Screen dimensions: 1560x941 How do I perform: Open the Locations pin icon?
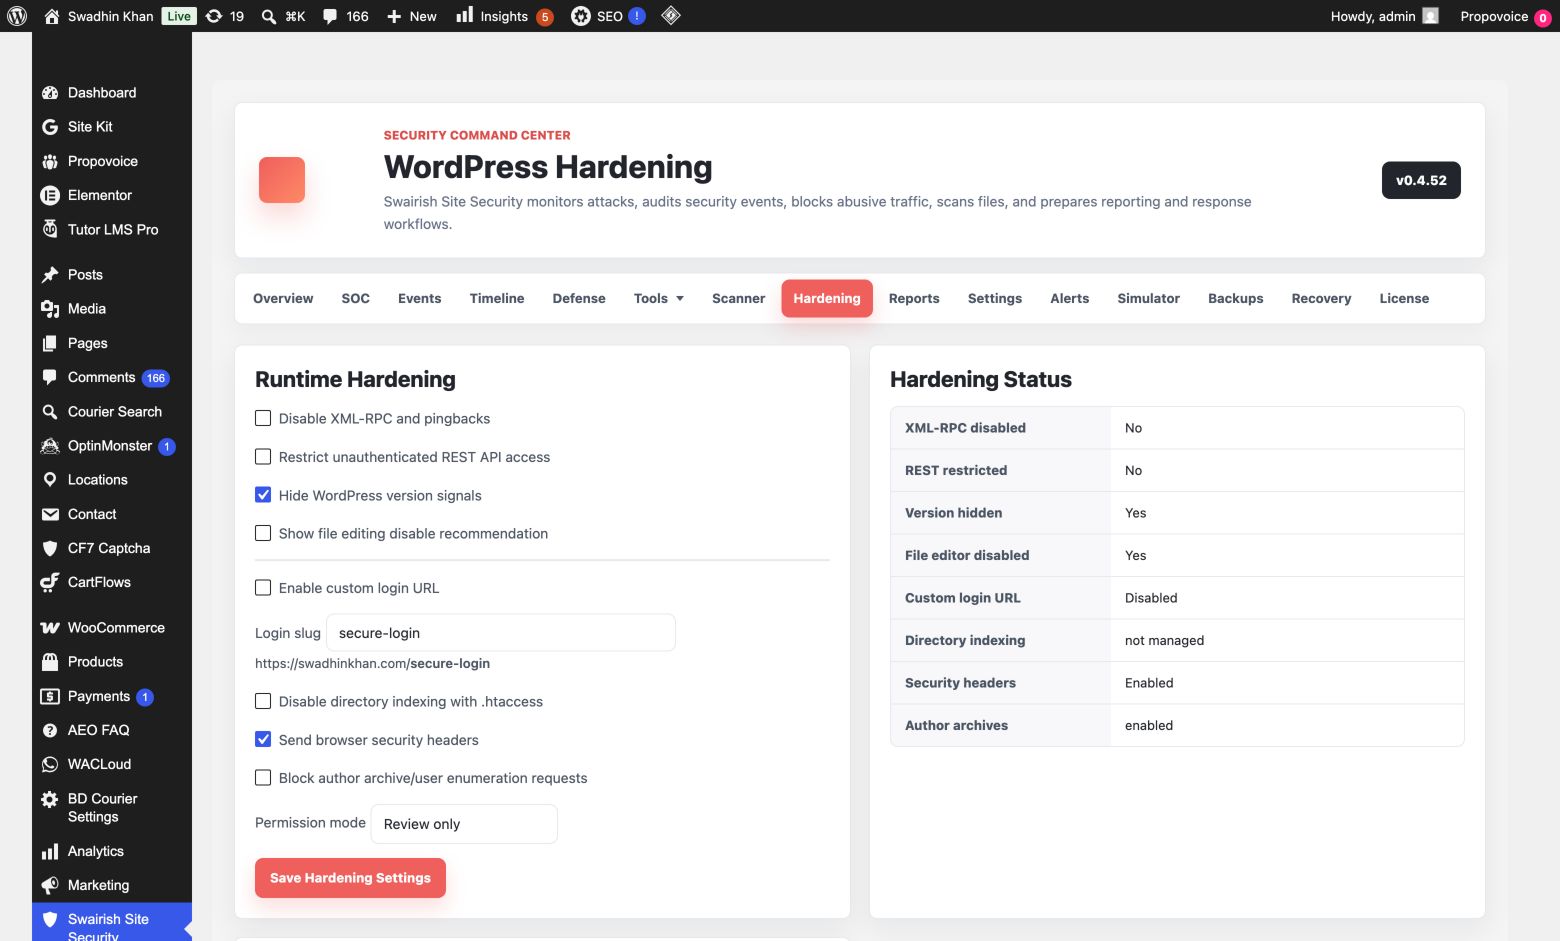tap(50, 480)
